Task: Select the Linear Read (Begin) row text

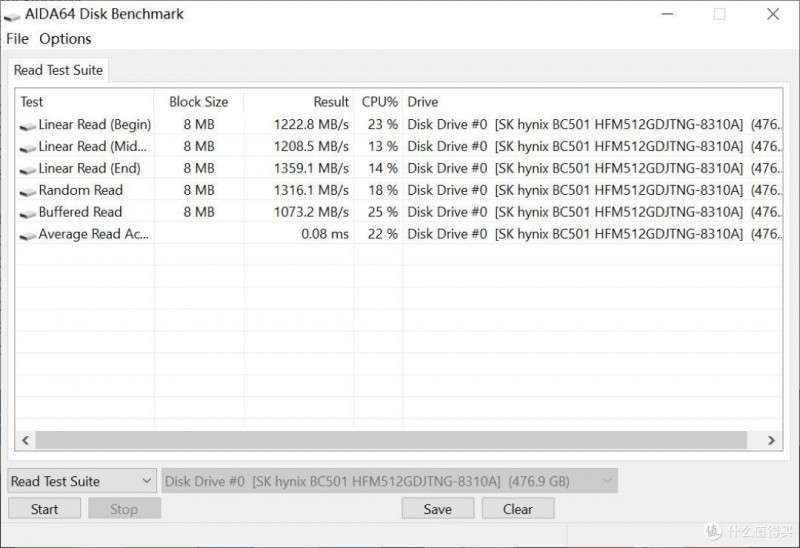Action: (x=95, y=124)
